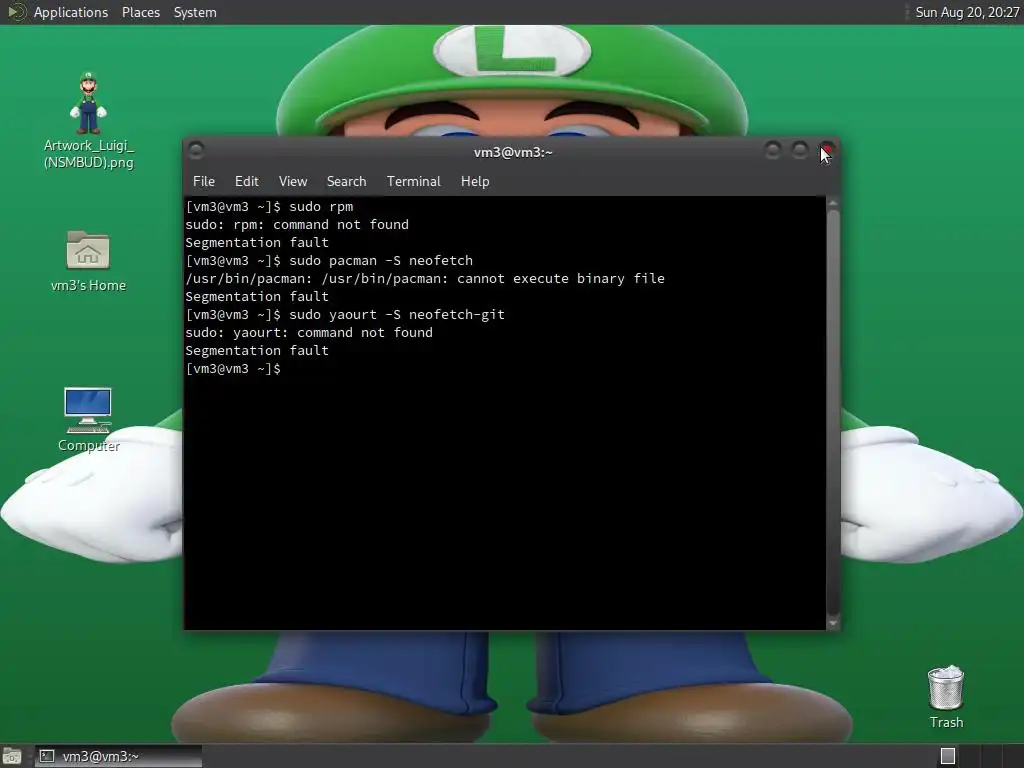
Task: Click the line 'sudo pacman -S neofetch'
Action: point(381,261)
